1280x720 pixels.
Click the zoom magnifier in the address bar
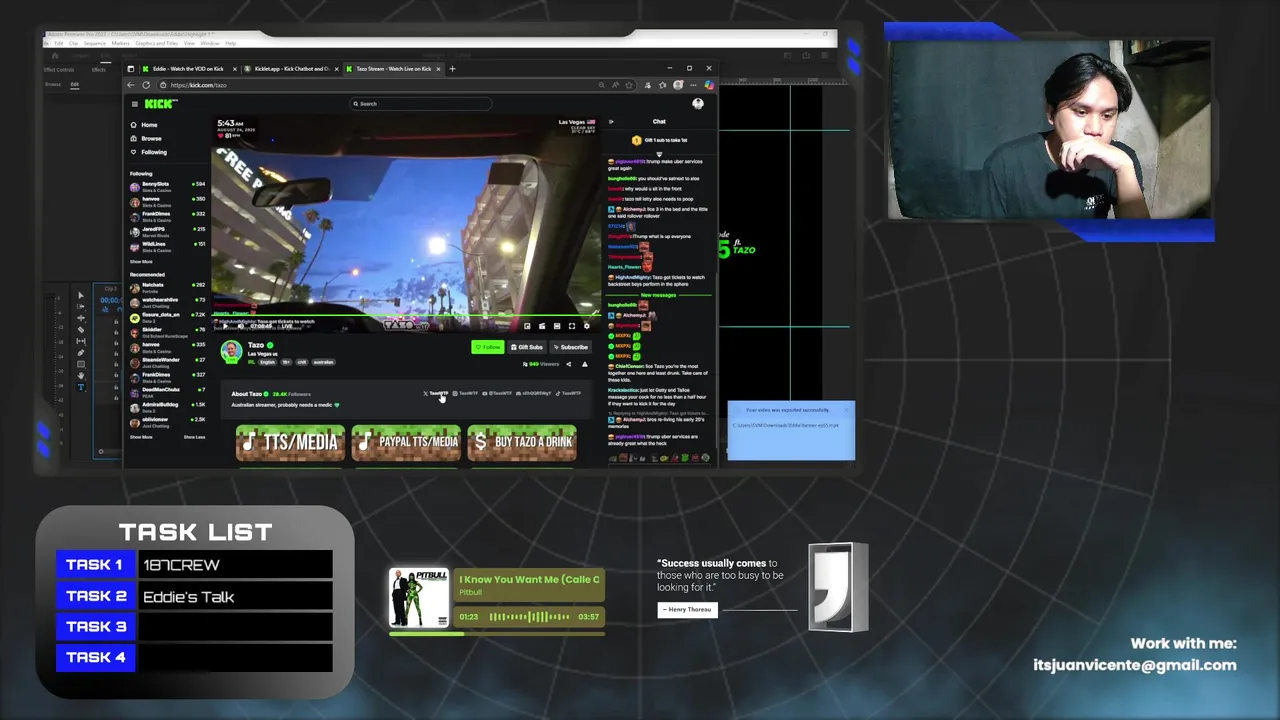click(601, 85)
